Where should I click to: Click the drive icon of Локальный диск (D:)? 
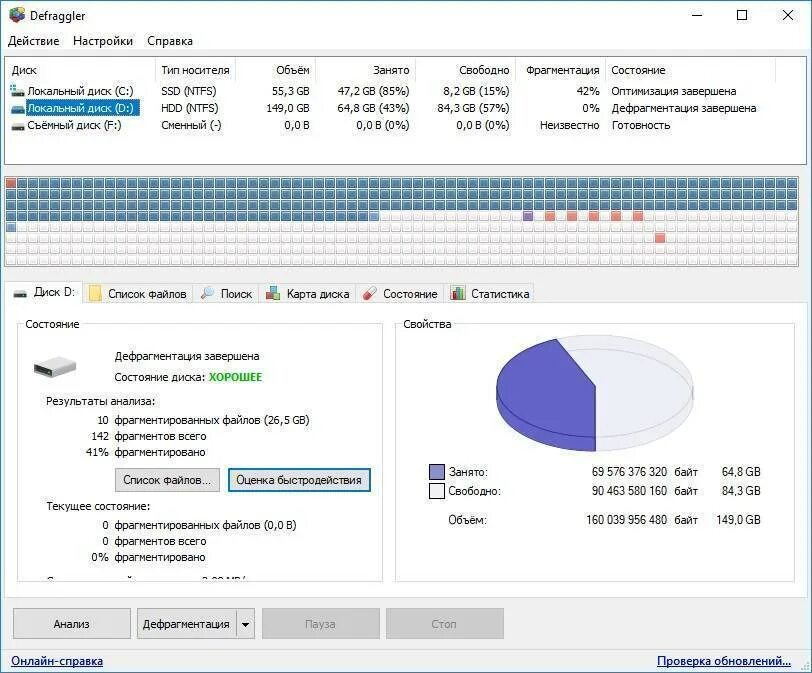(18, 109)
